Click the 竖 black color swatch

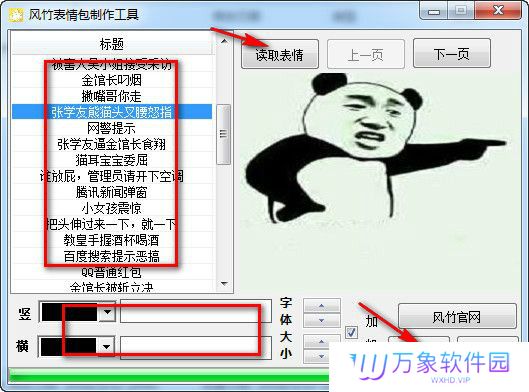69,312
